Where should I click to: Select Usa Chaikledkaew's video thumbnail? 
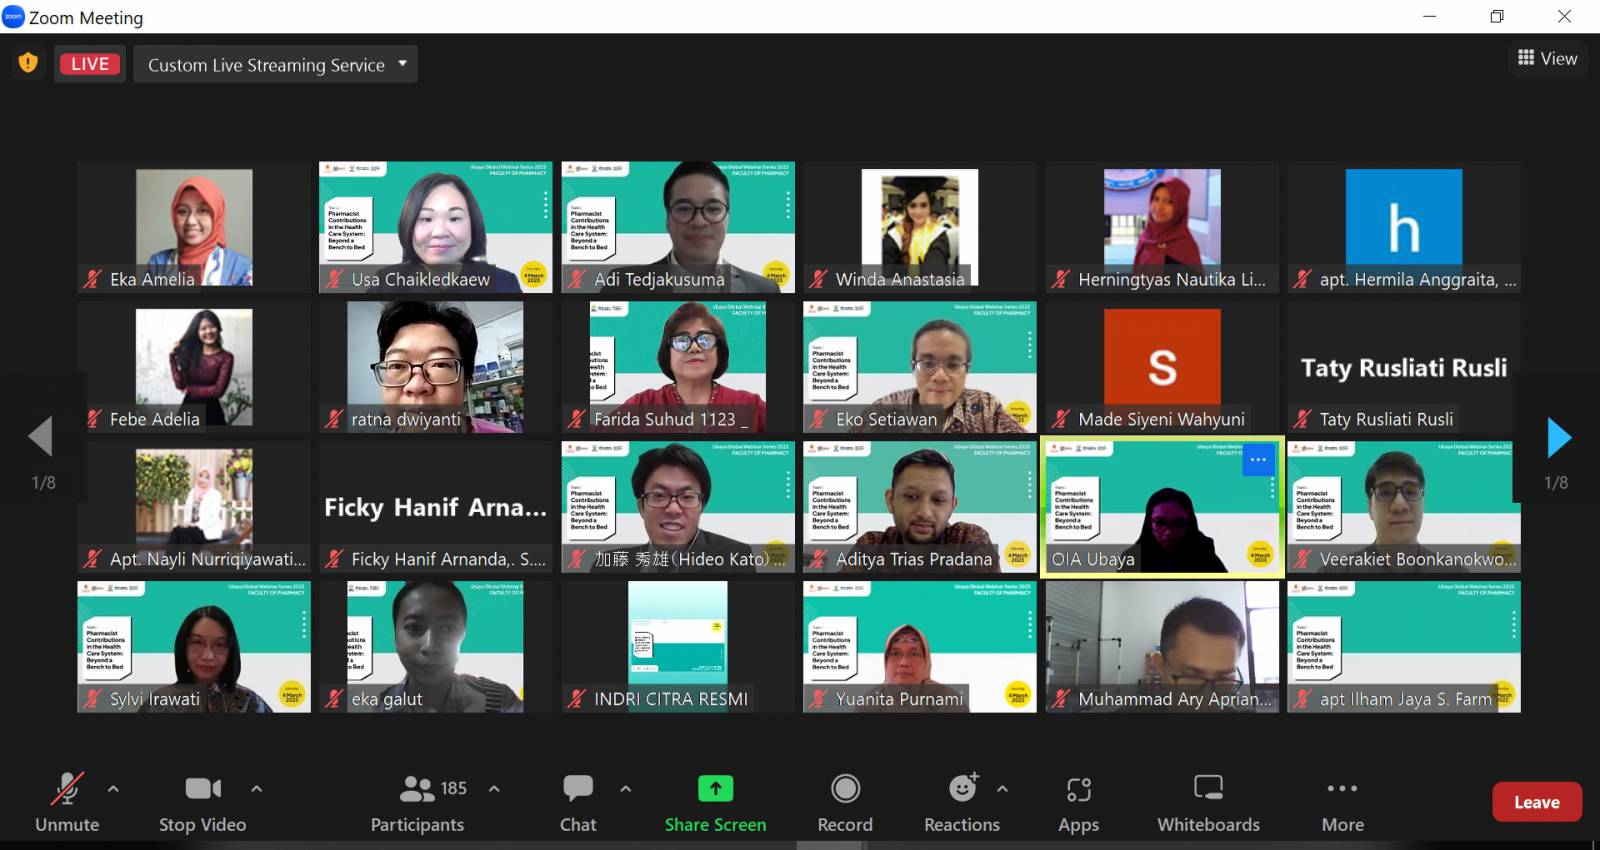435,226
